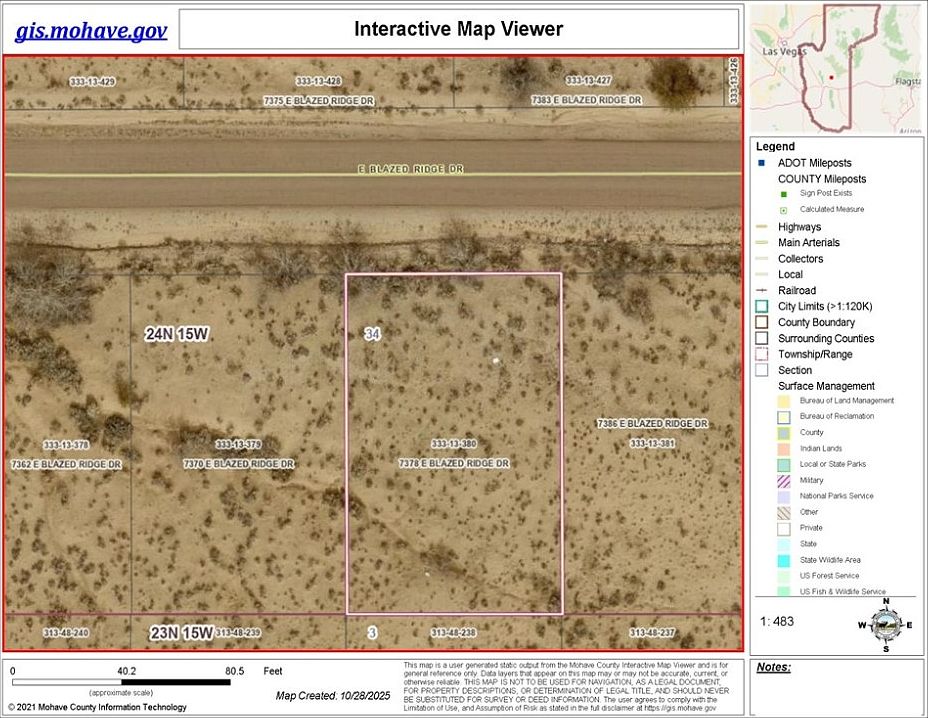Click the Township/Range dashed box symbol
The width and height of the screenshot is (928, 718).
click(x=761, y=355)
